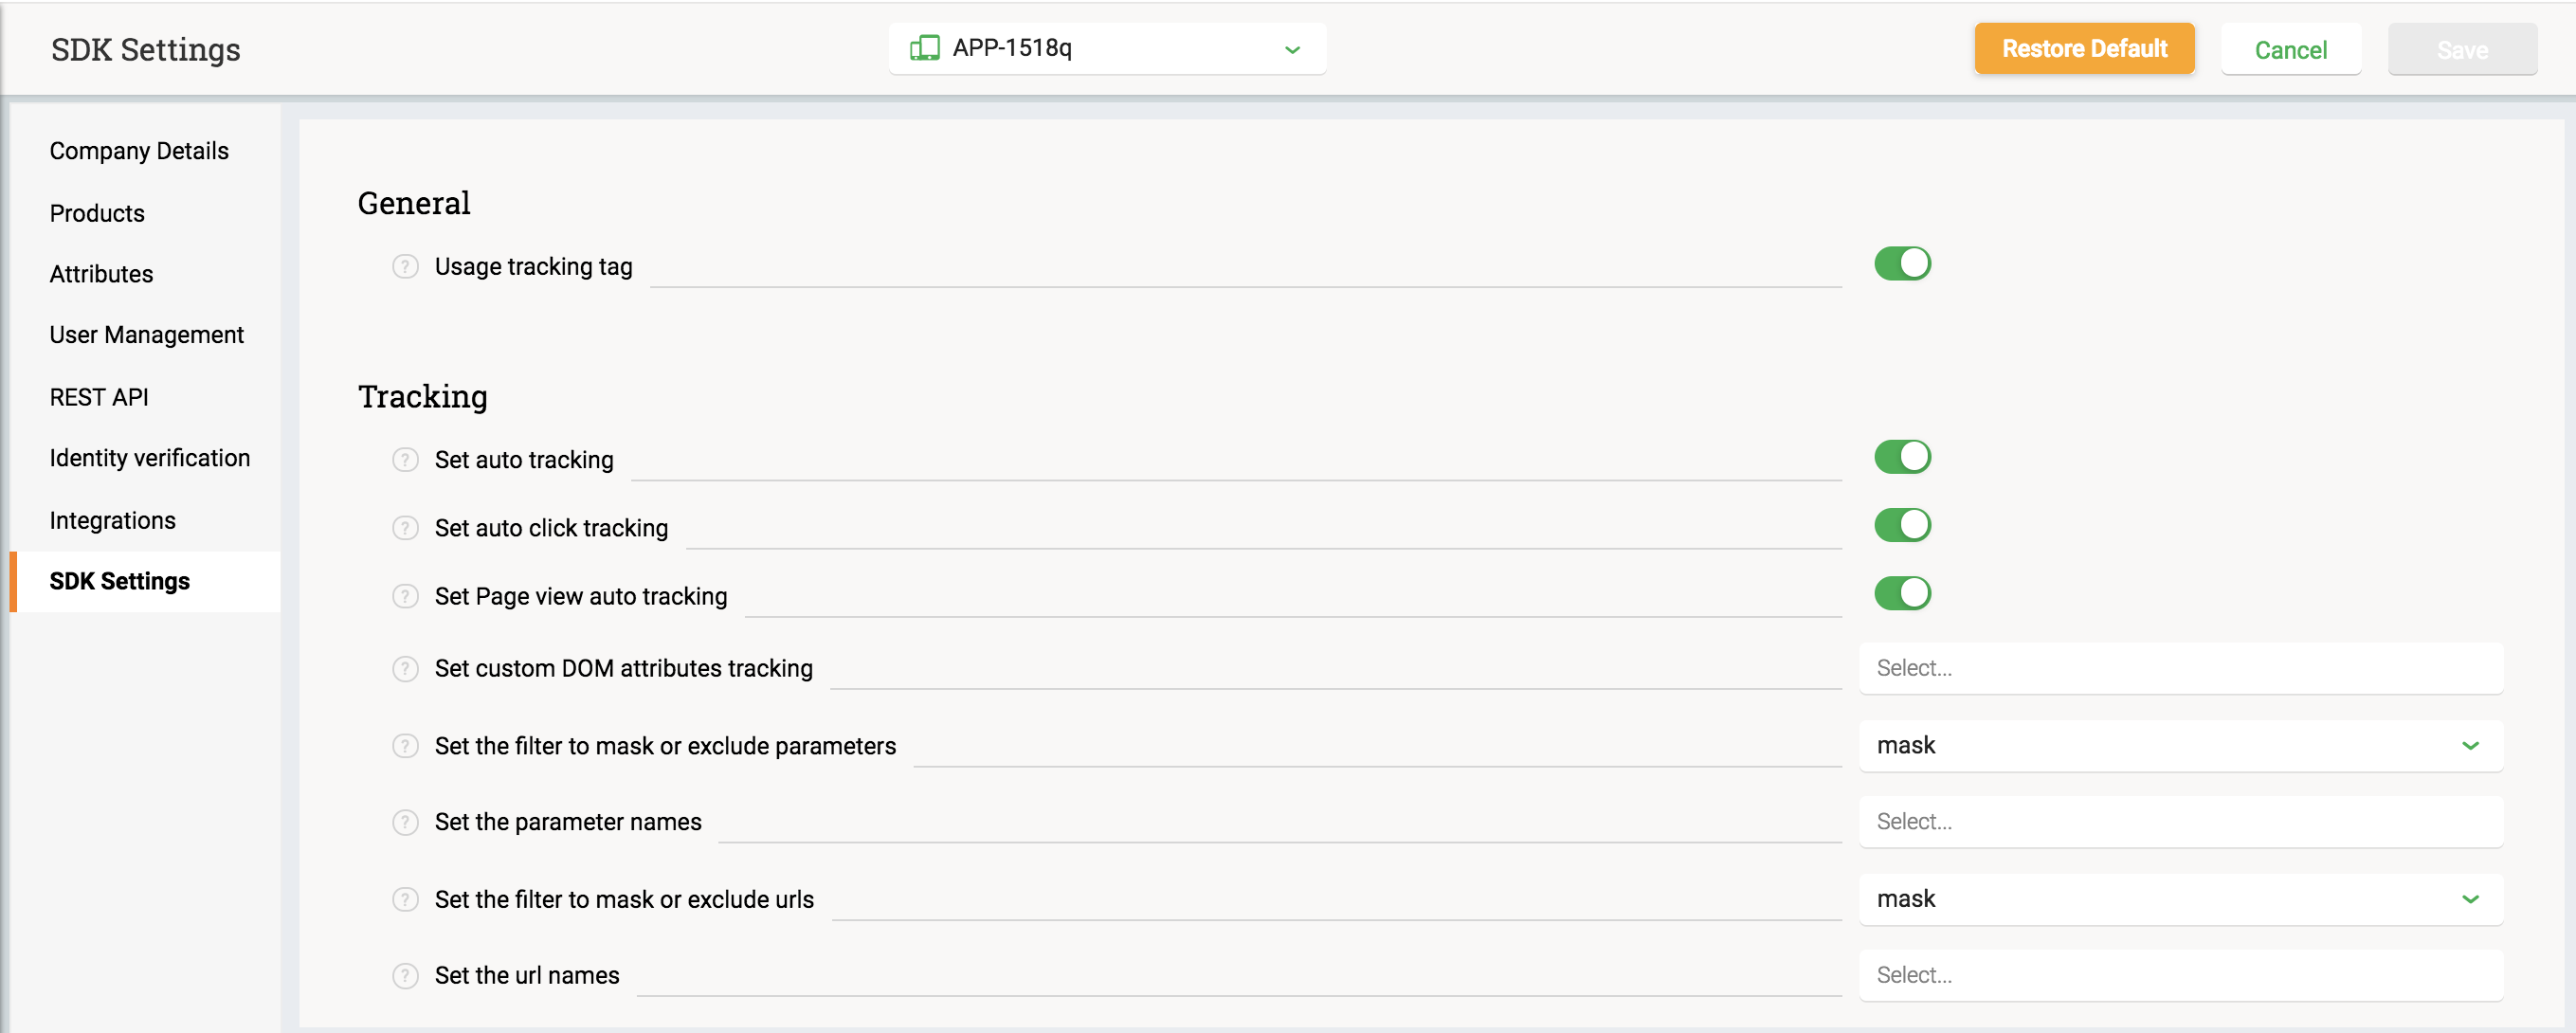This screenshot has width=2576, height=1033.
Task: Expand mask dropdown for filter parameters
Action: pos(2180,745)
